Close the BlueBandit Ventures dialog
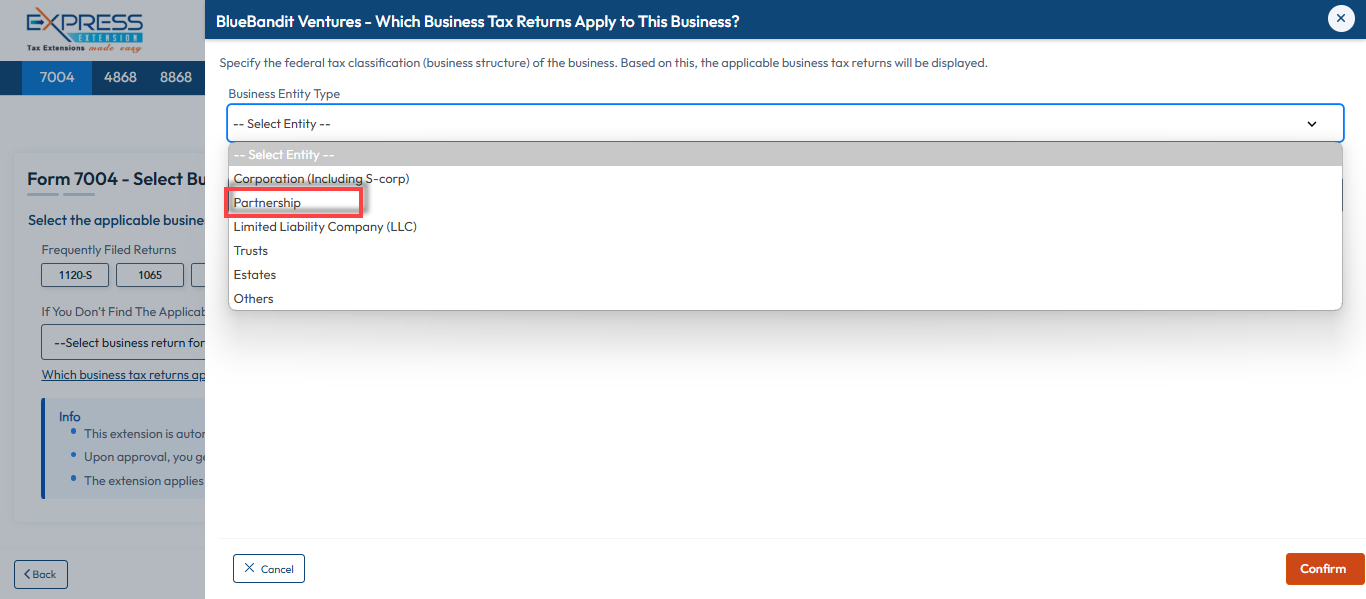The height and width of the screenshot is (599, 1366). [1341, 18]
